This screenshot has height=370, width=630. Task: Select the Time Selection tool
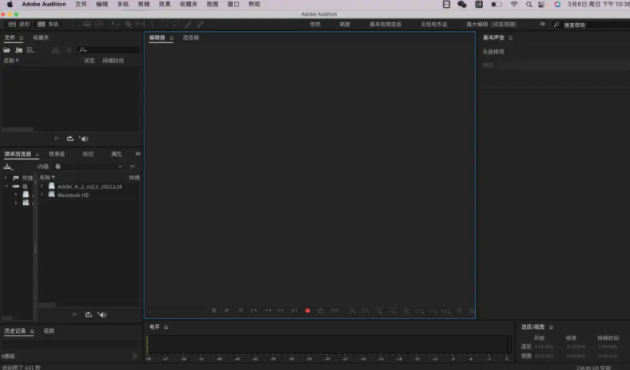tap(152, 25)
